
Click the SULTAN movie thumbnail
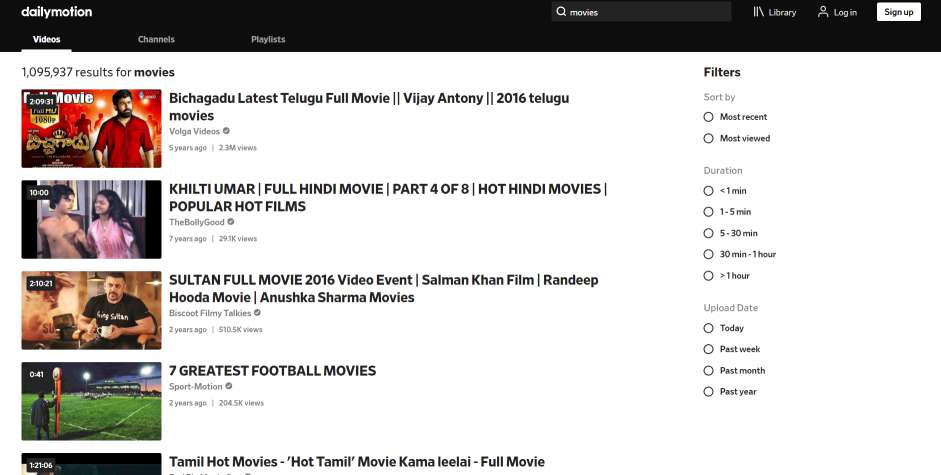(x=91, y=310)
